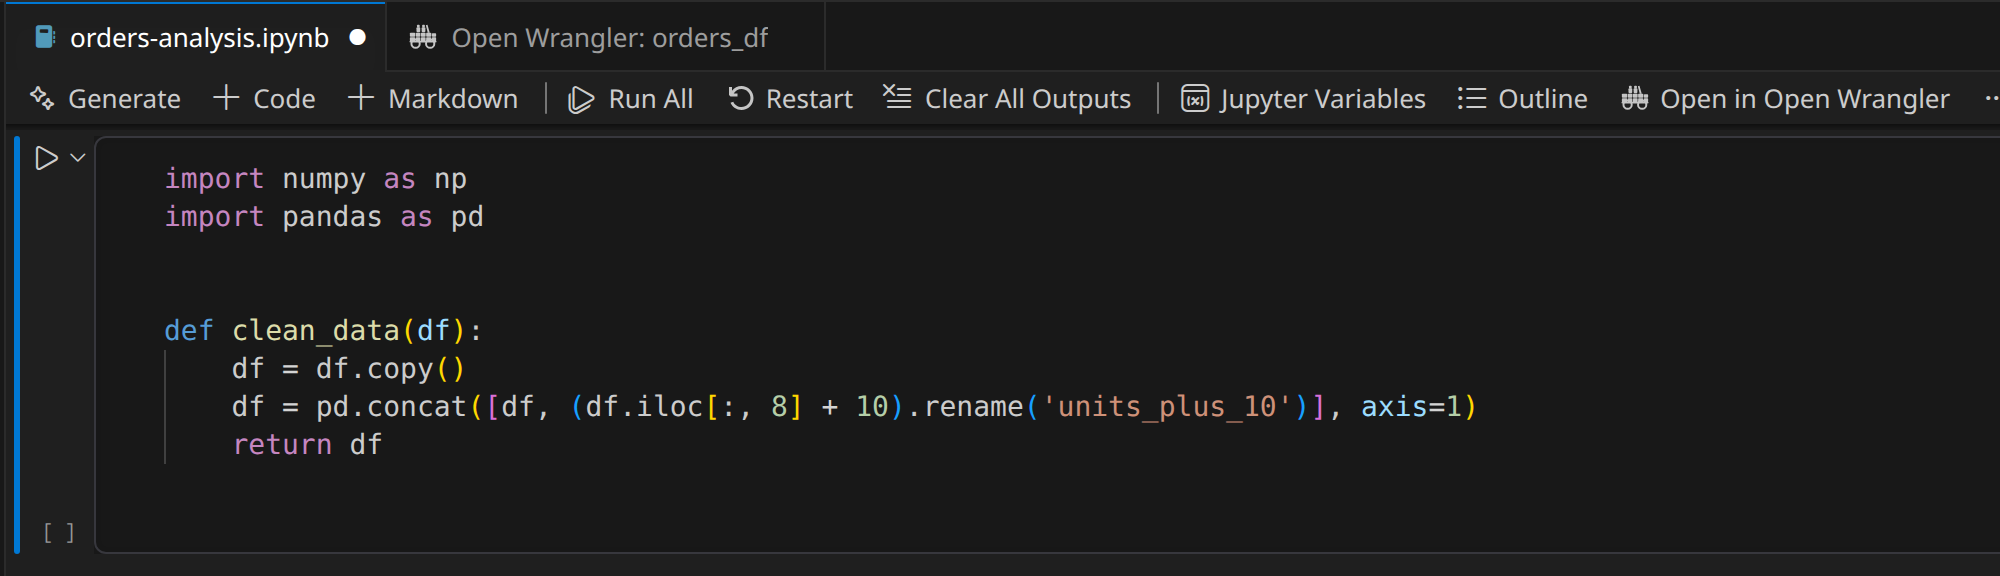Screen dimensions: 2000x576
Task: Open the more actions ellipsis menu
Action: click(x=1990, y=98)
